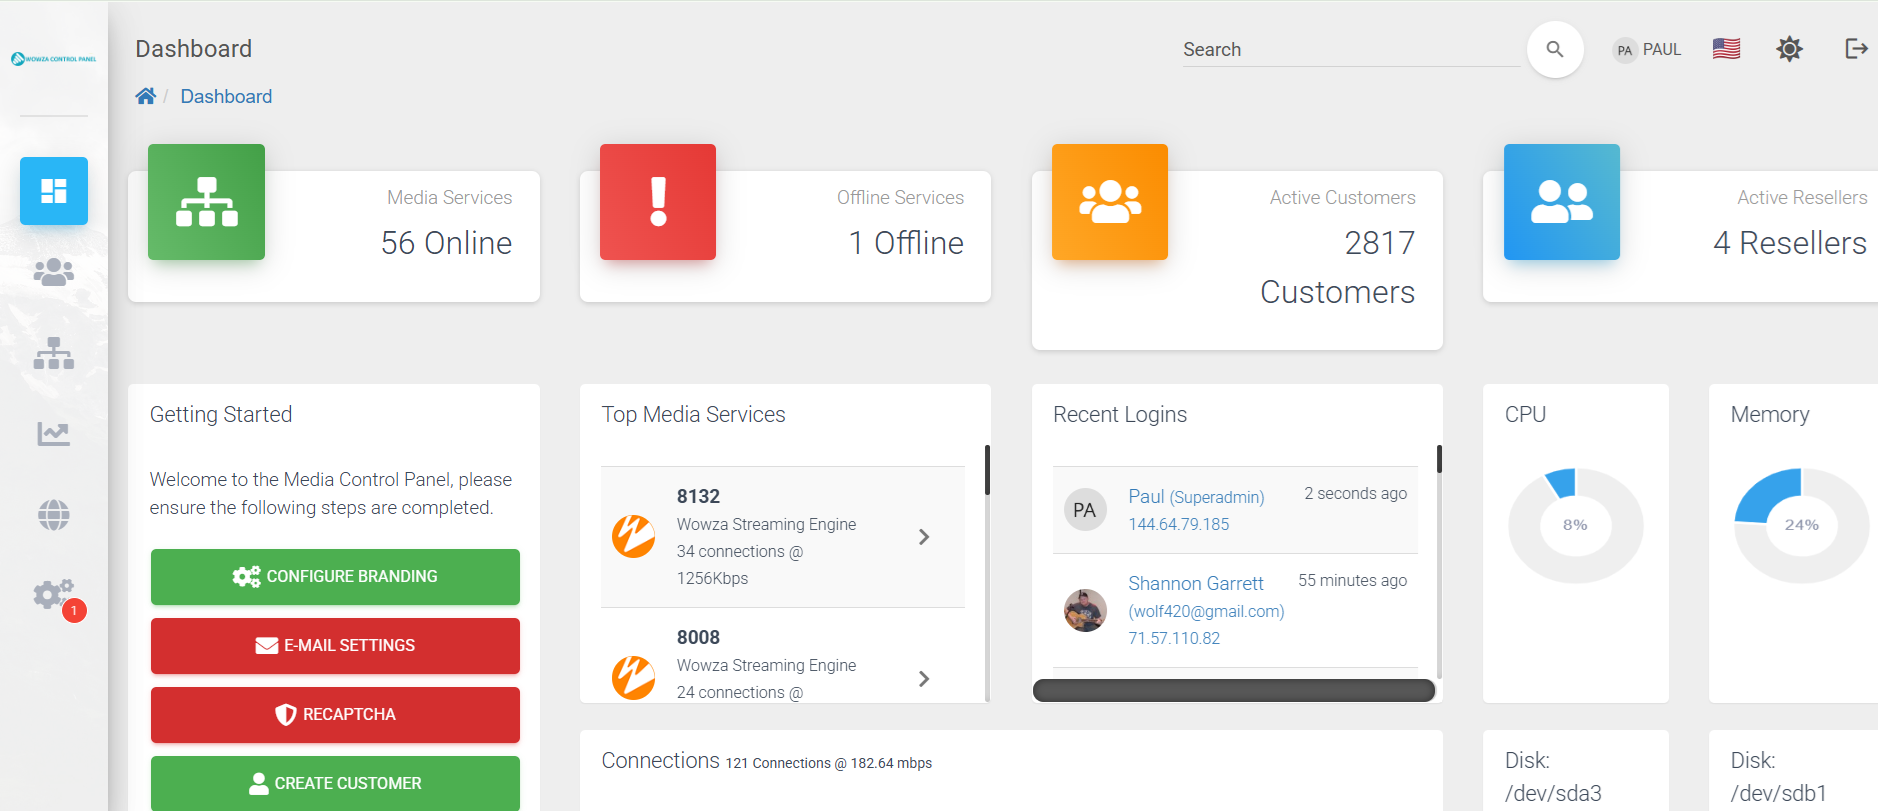Open Paul (Superadmin) login link
Viewport: 1878px width, 811px height.
(1196, 497)
